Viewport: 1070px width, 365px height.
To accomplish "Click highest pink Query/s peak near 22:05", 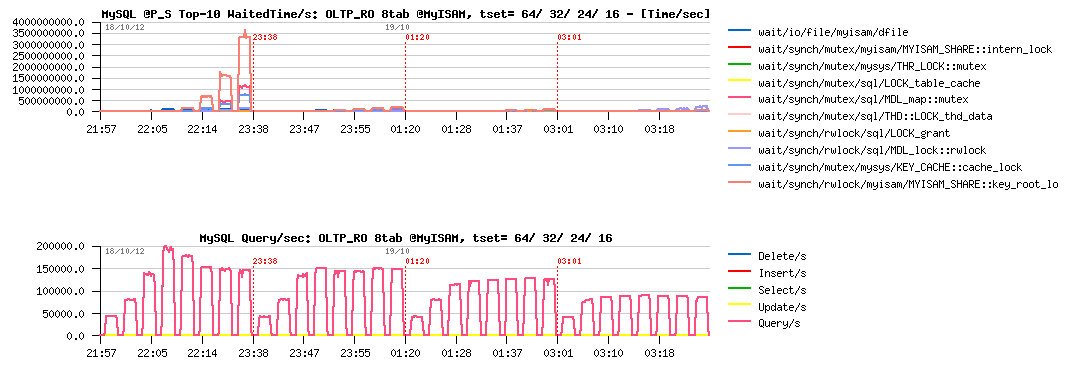I will 168,248.
